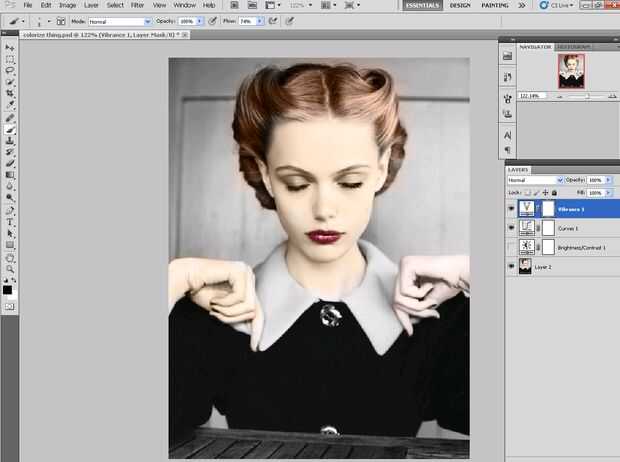Show the Brightness/Contrast 1 layer
The height and width of the screenshot is (462, 620).
pos(511,248)
